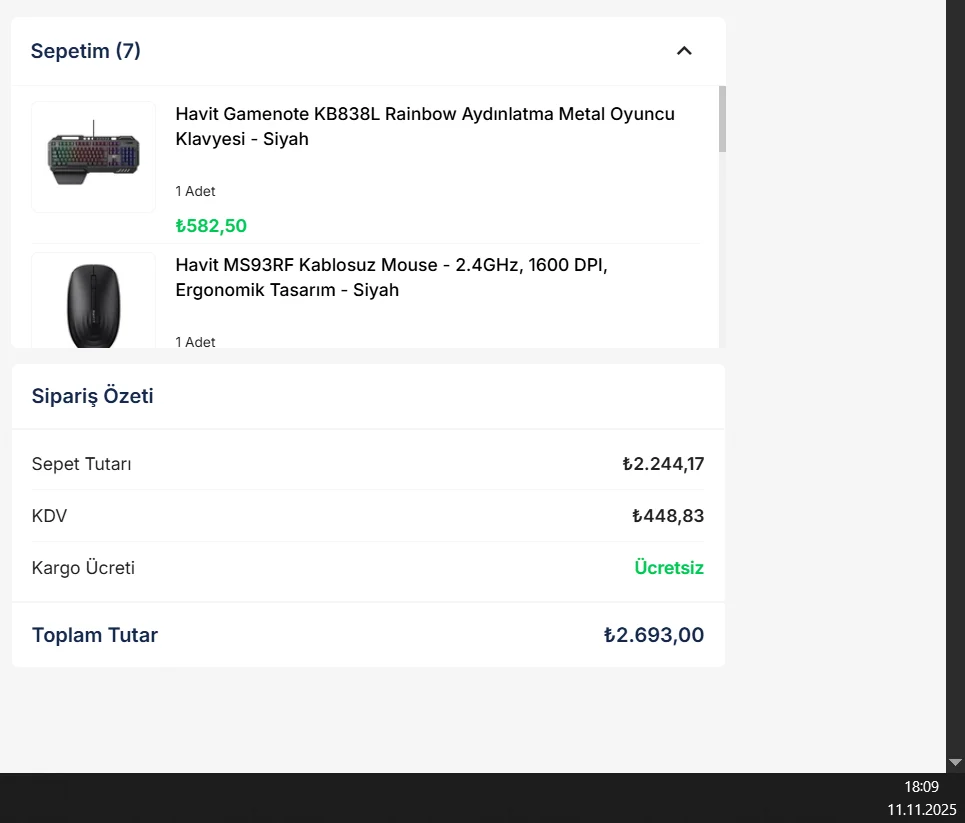Click the Toplam Tutar label
This screenshot has width=965, height=823.
pos(95,635)
